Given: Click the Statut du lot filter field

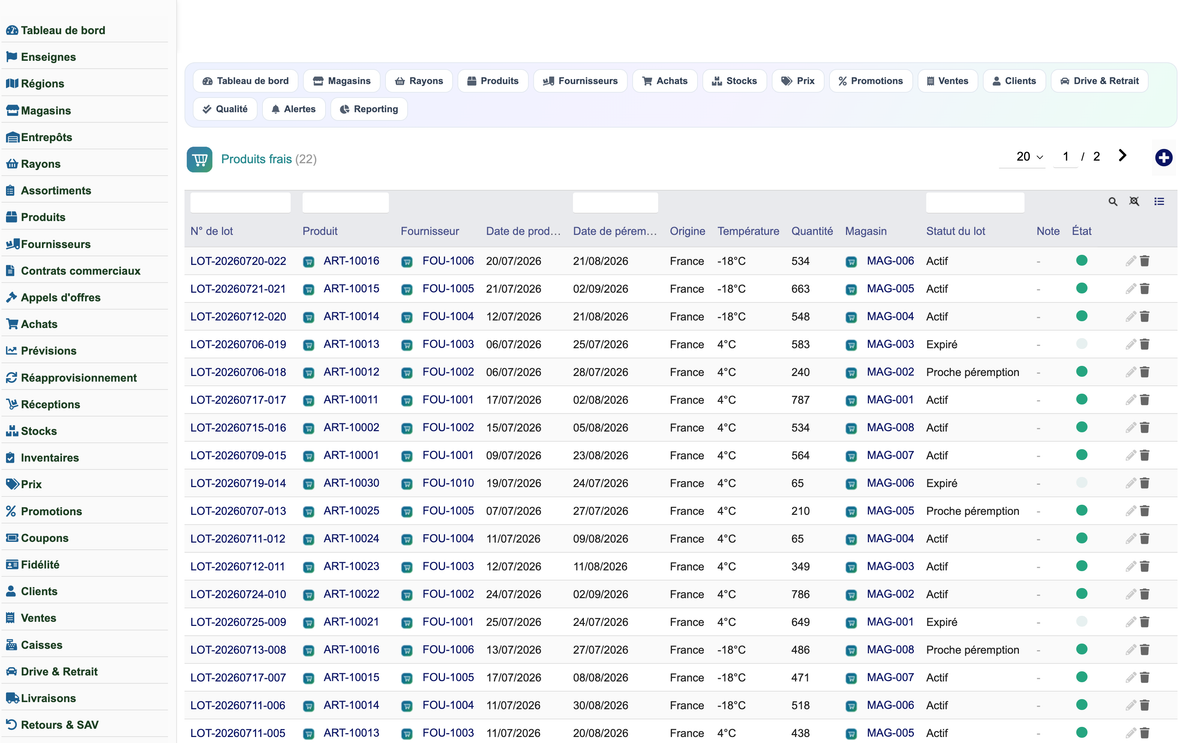Looking at the screenshot, I should click(x=975, y=202).
